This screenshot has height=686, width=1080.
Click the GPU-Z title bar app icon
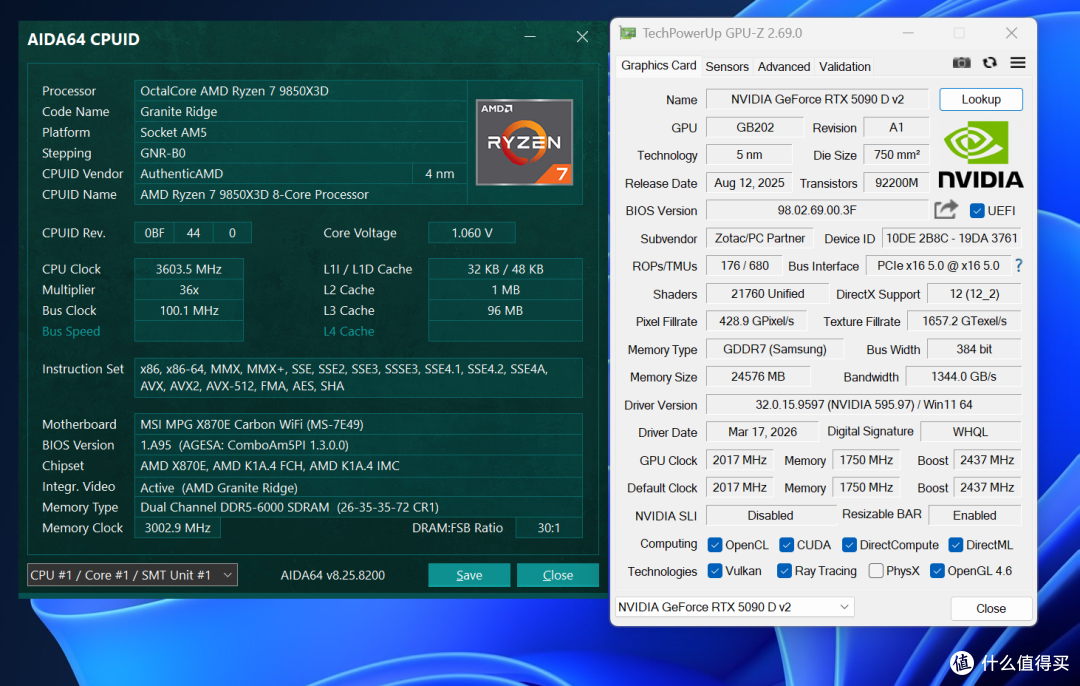(x=627, y=33)
